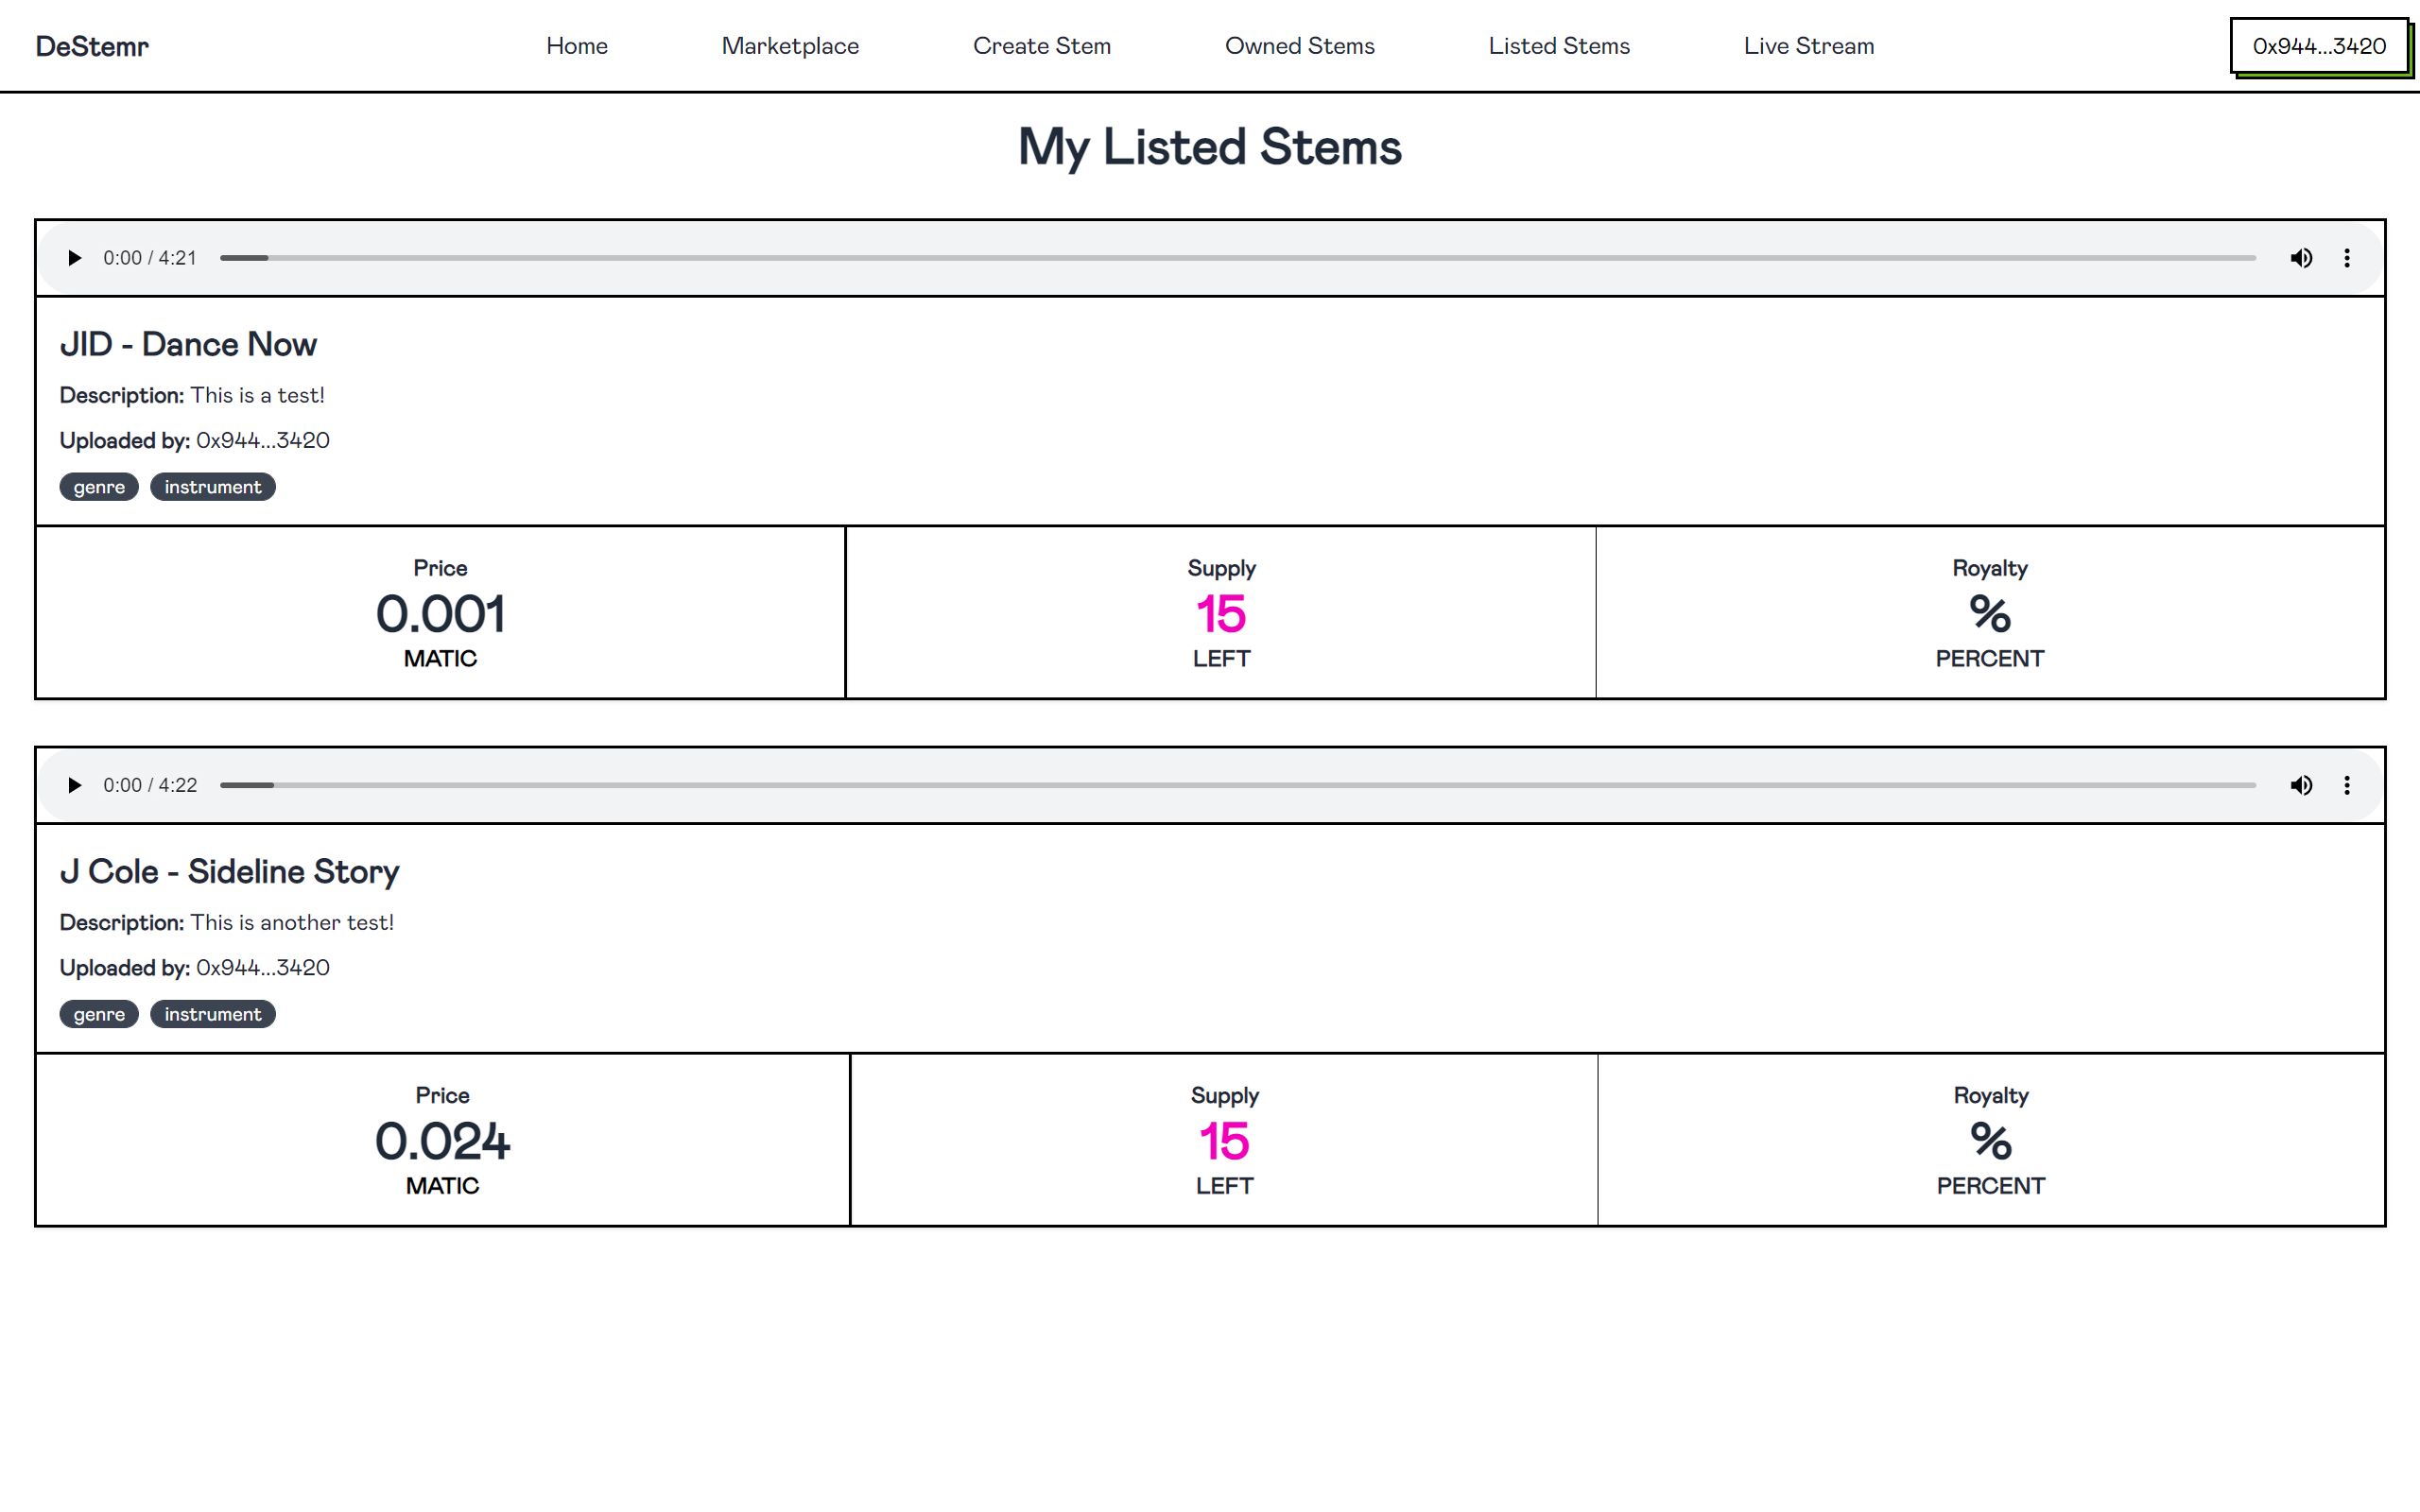Play the JID - Dance Now stem
This screenshot has width=2420, height=1512.
click(x=73, y=258)
